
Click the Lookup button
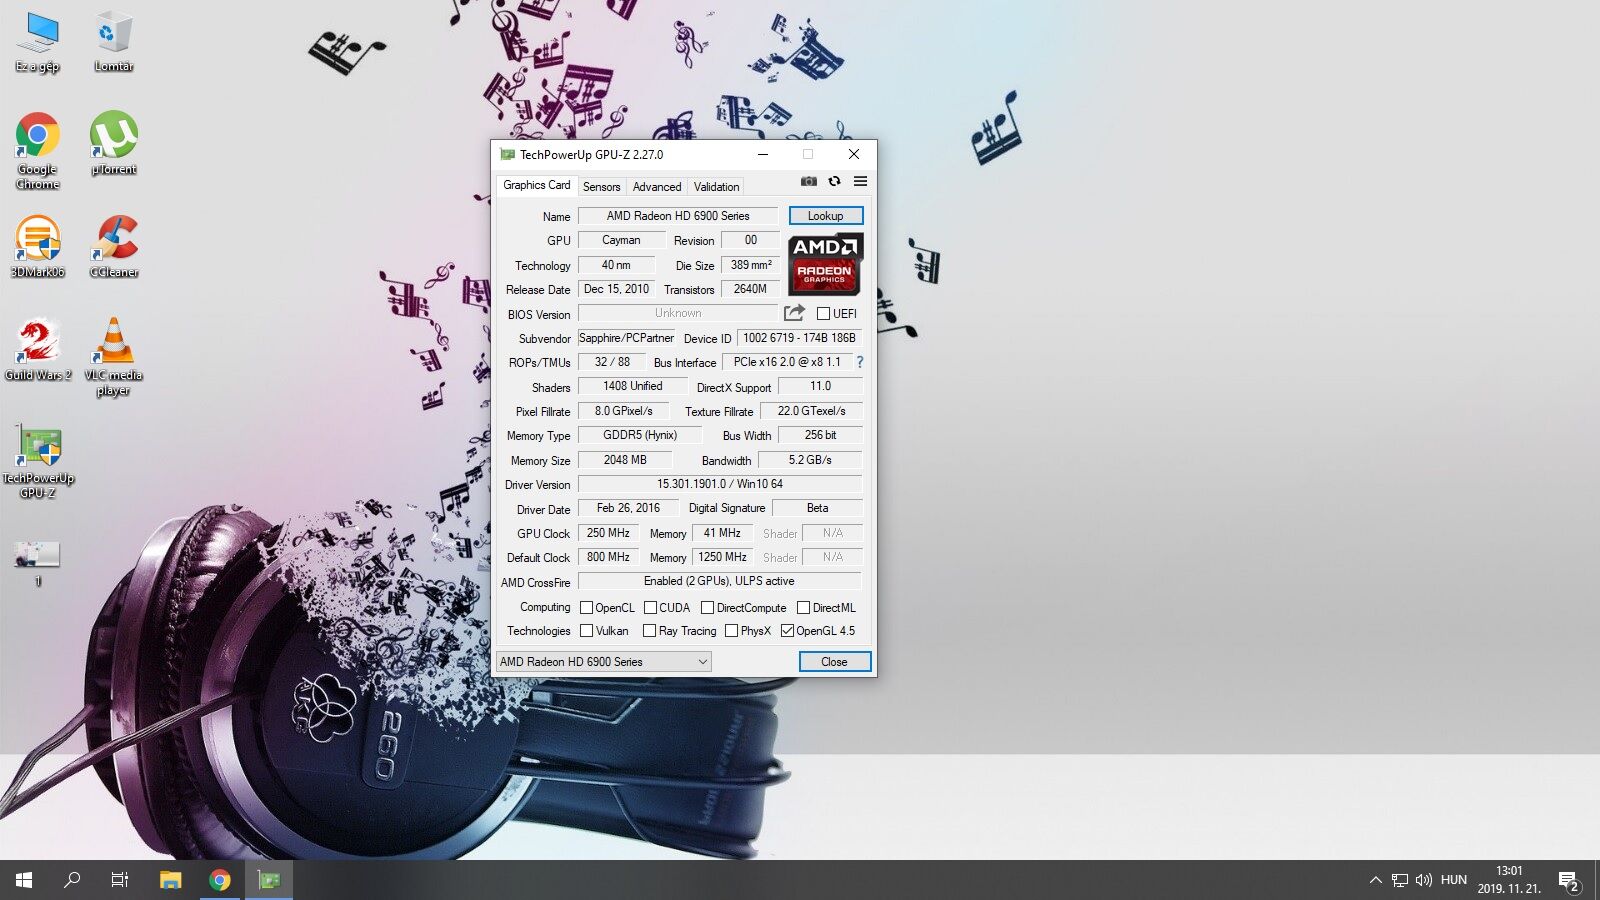[x=825, y=215]
